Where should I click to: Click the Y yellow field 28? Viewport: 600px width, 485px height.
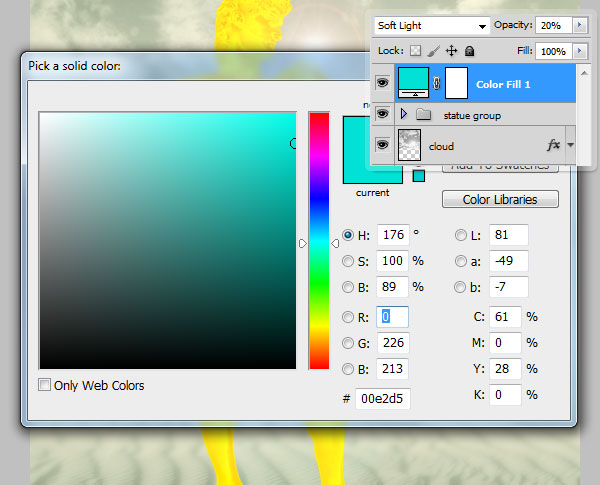(505, 369)
